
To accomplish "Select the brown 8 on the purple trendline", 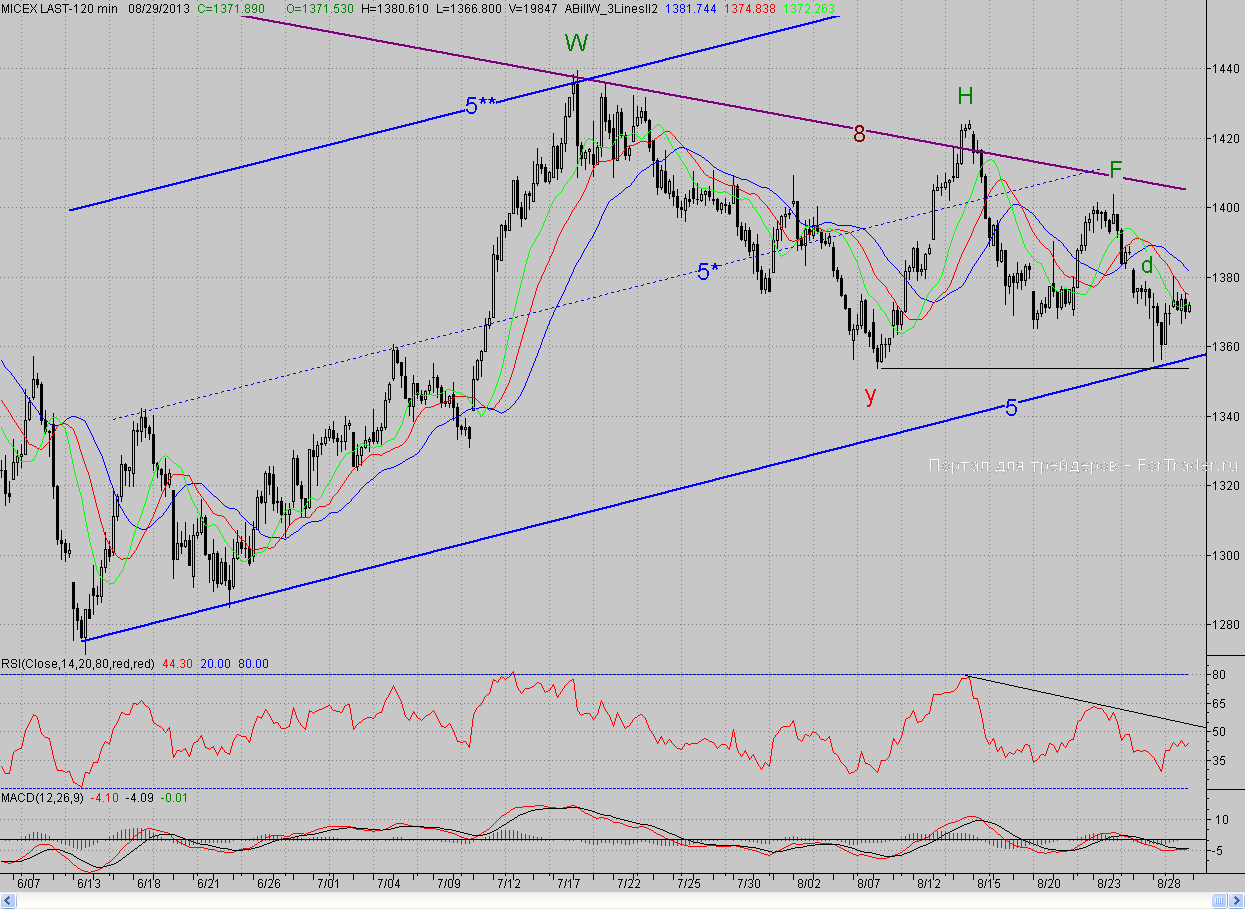I will coord(859,133).
